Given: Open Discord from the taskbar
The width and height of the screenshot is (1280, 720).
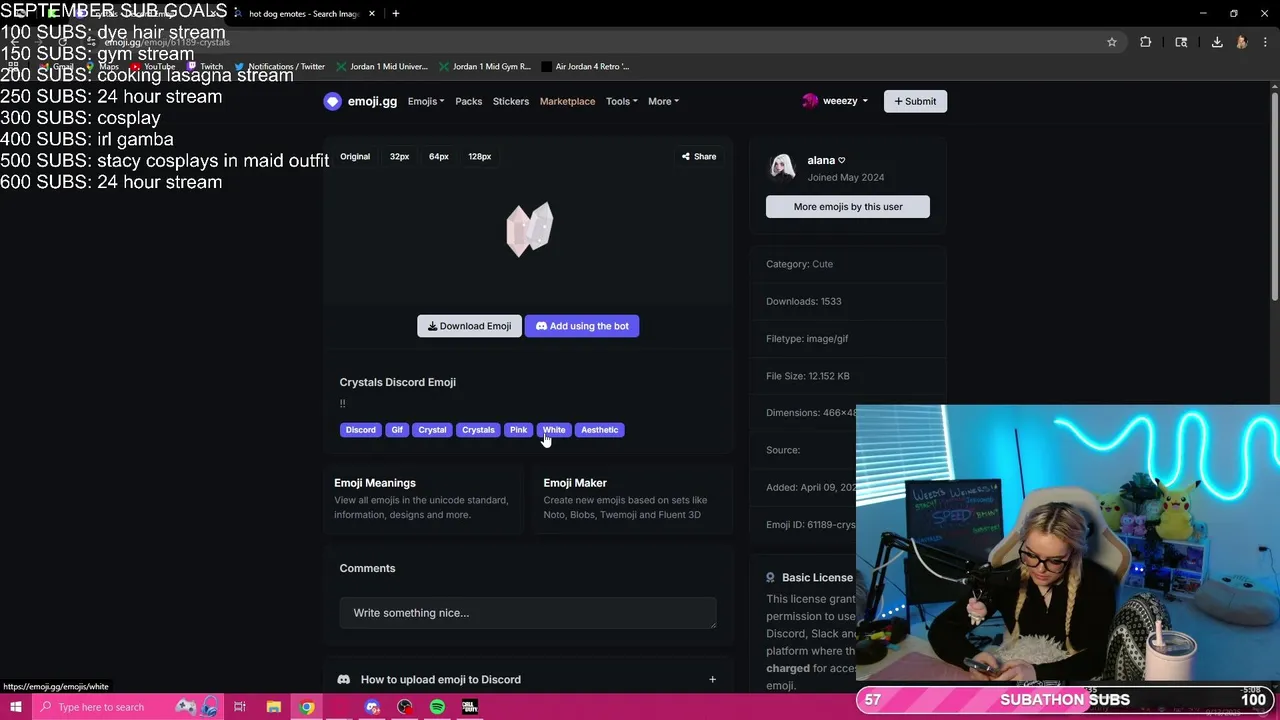Looking at the screenshot, I should 373,707.
